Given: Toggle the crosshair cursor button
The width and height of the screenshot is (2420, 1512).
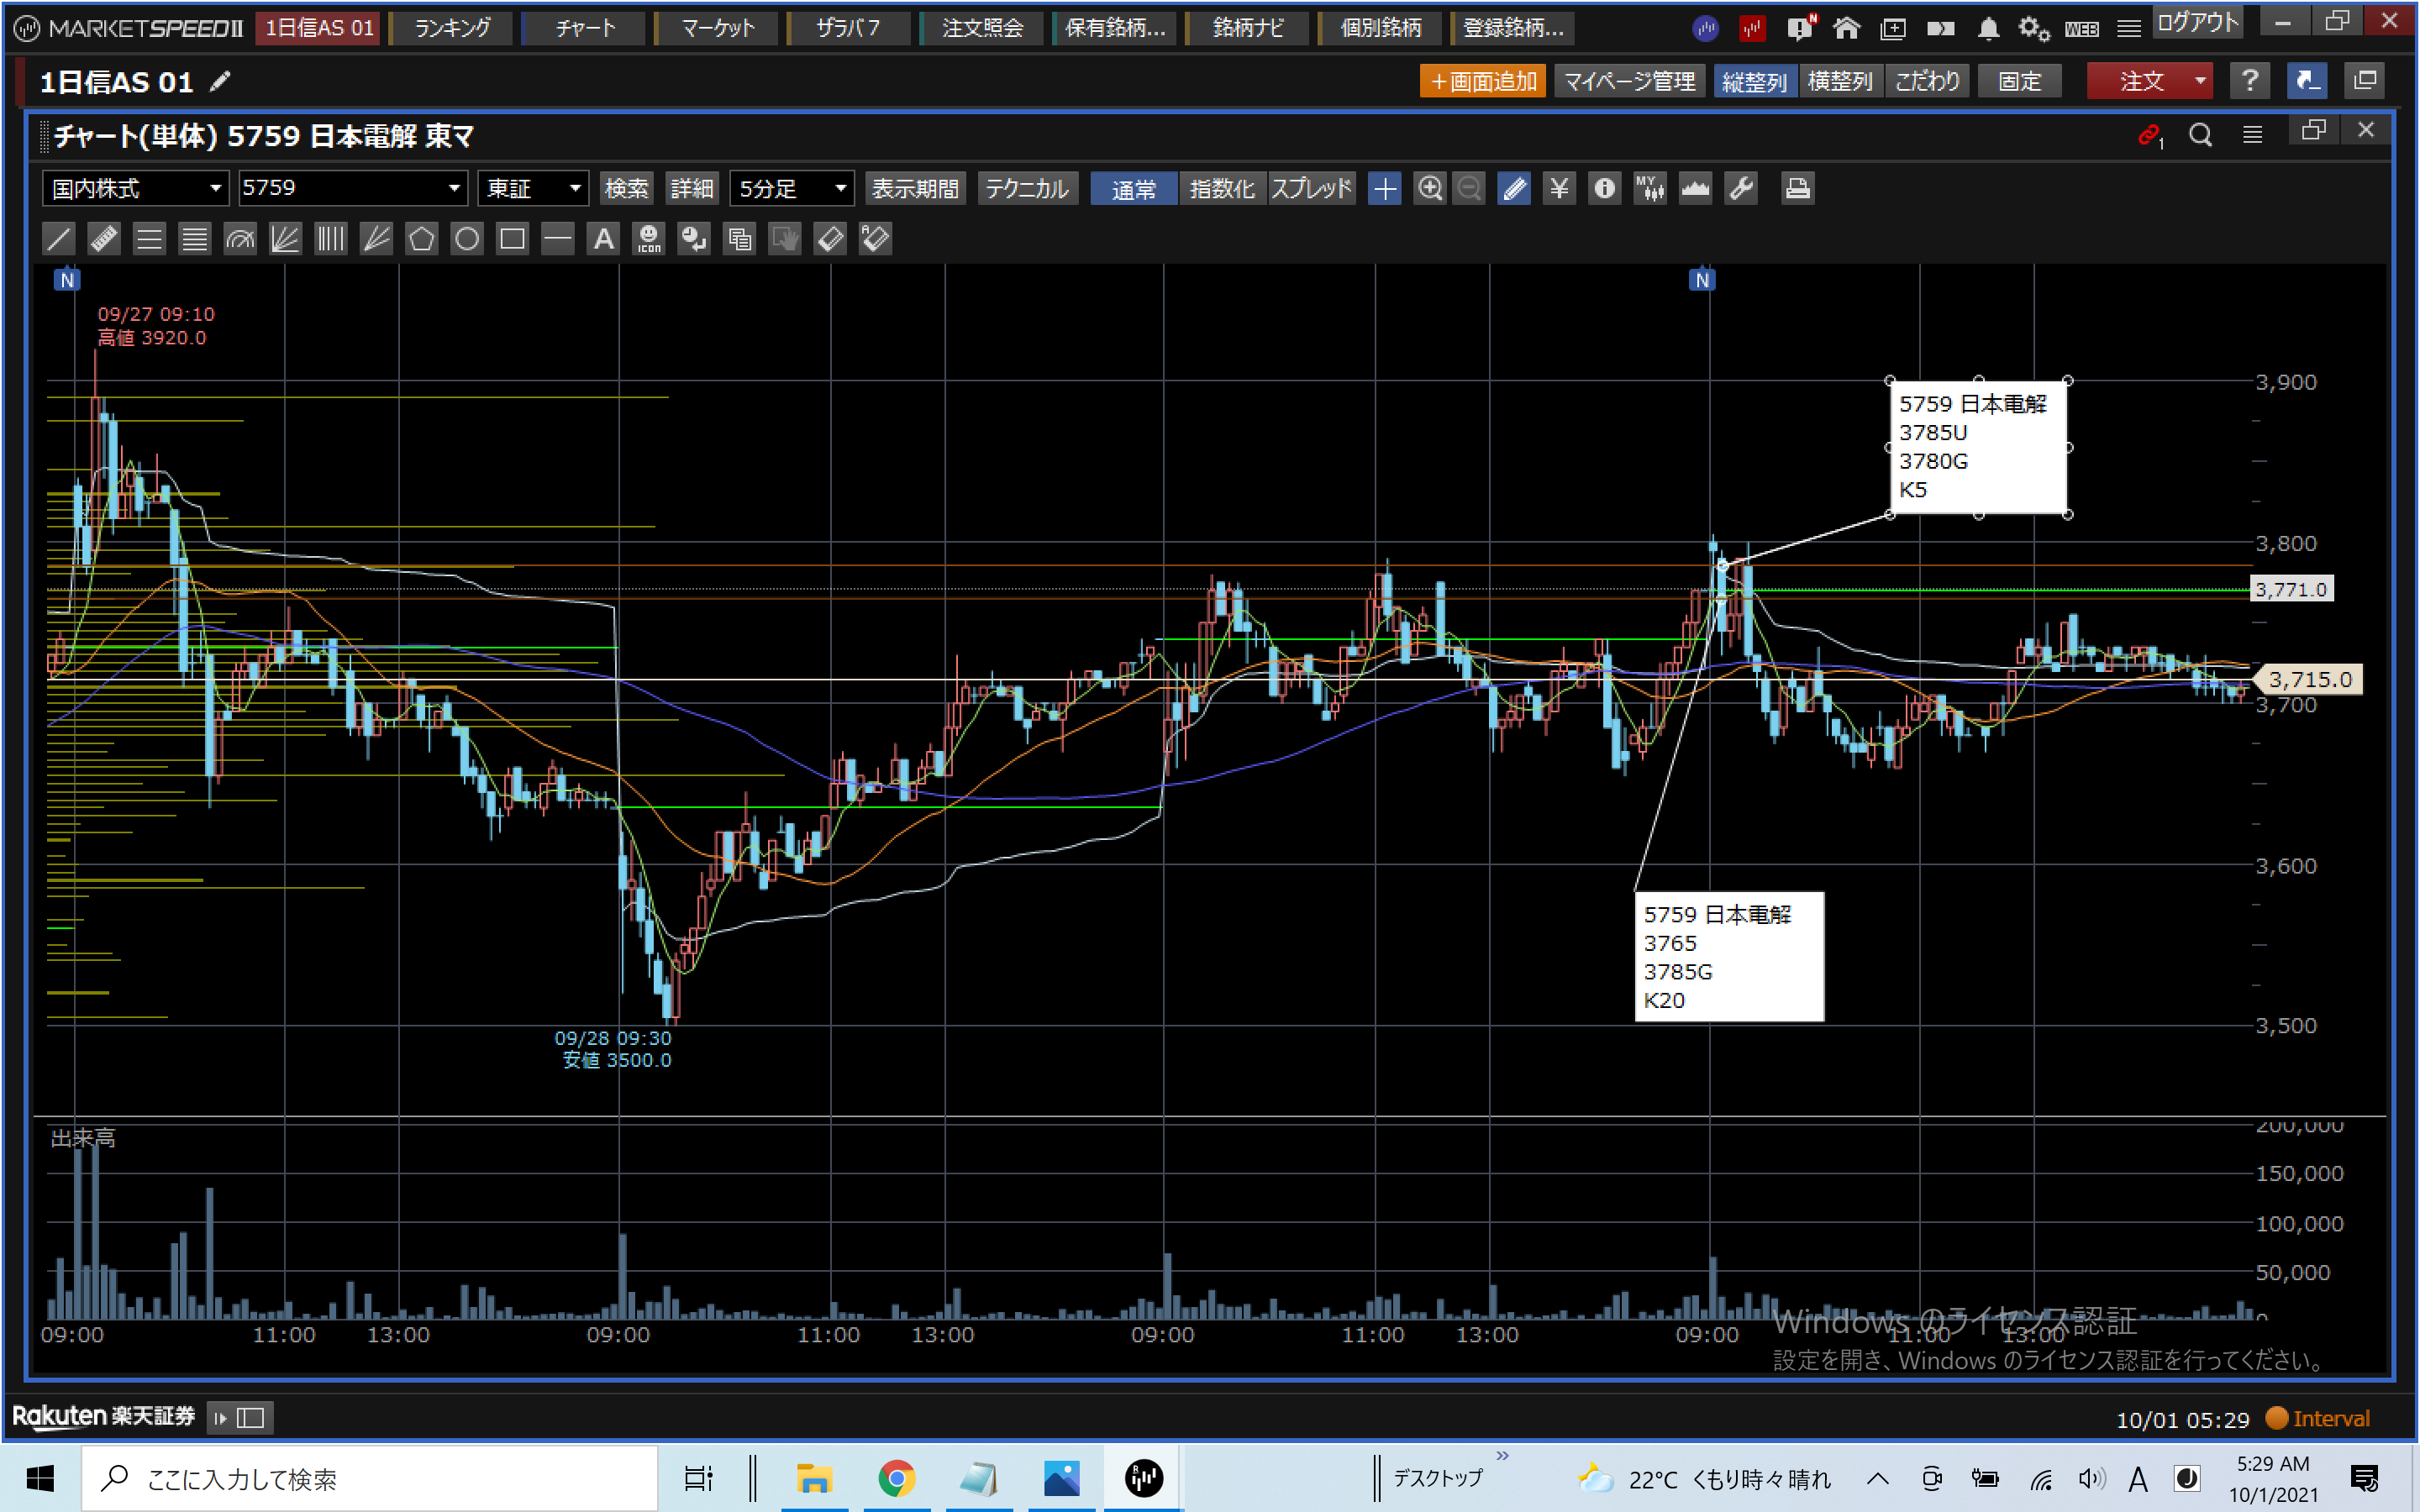Looking at the screenshot, I should pos(1385,188).
